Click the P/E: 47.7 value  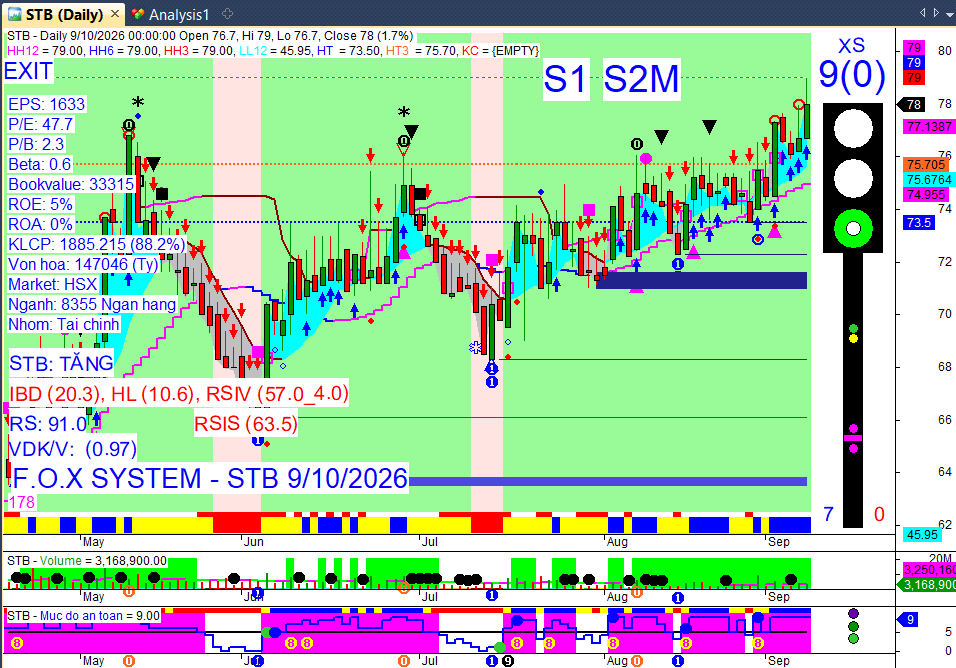tap(40, 124)
